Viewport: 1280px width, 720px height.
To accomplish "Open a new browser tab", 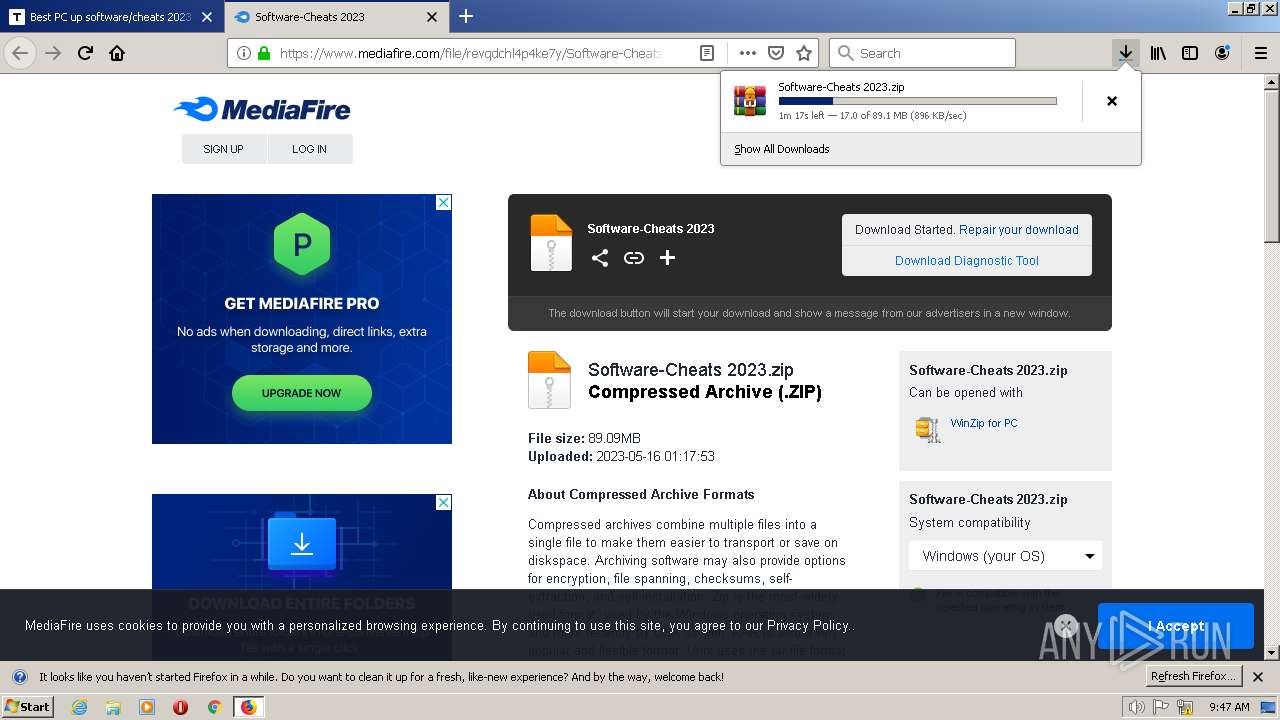I will [466, 16].
